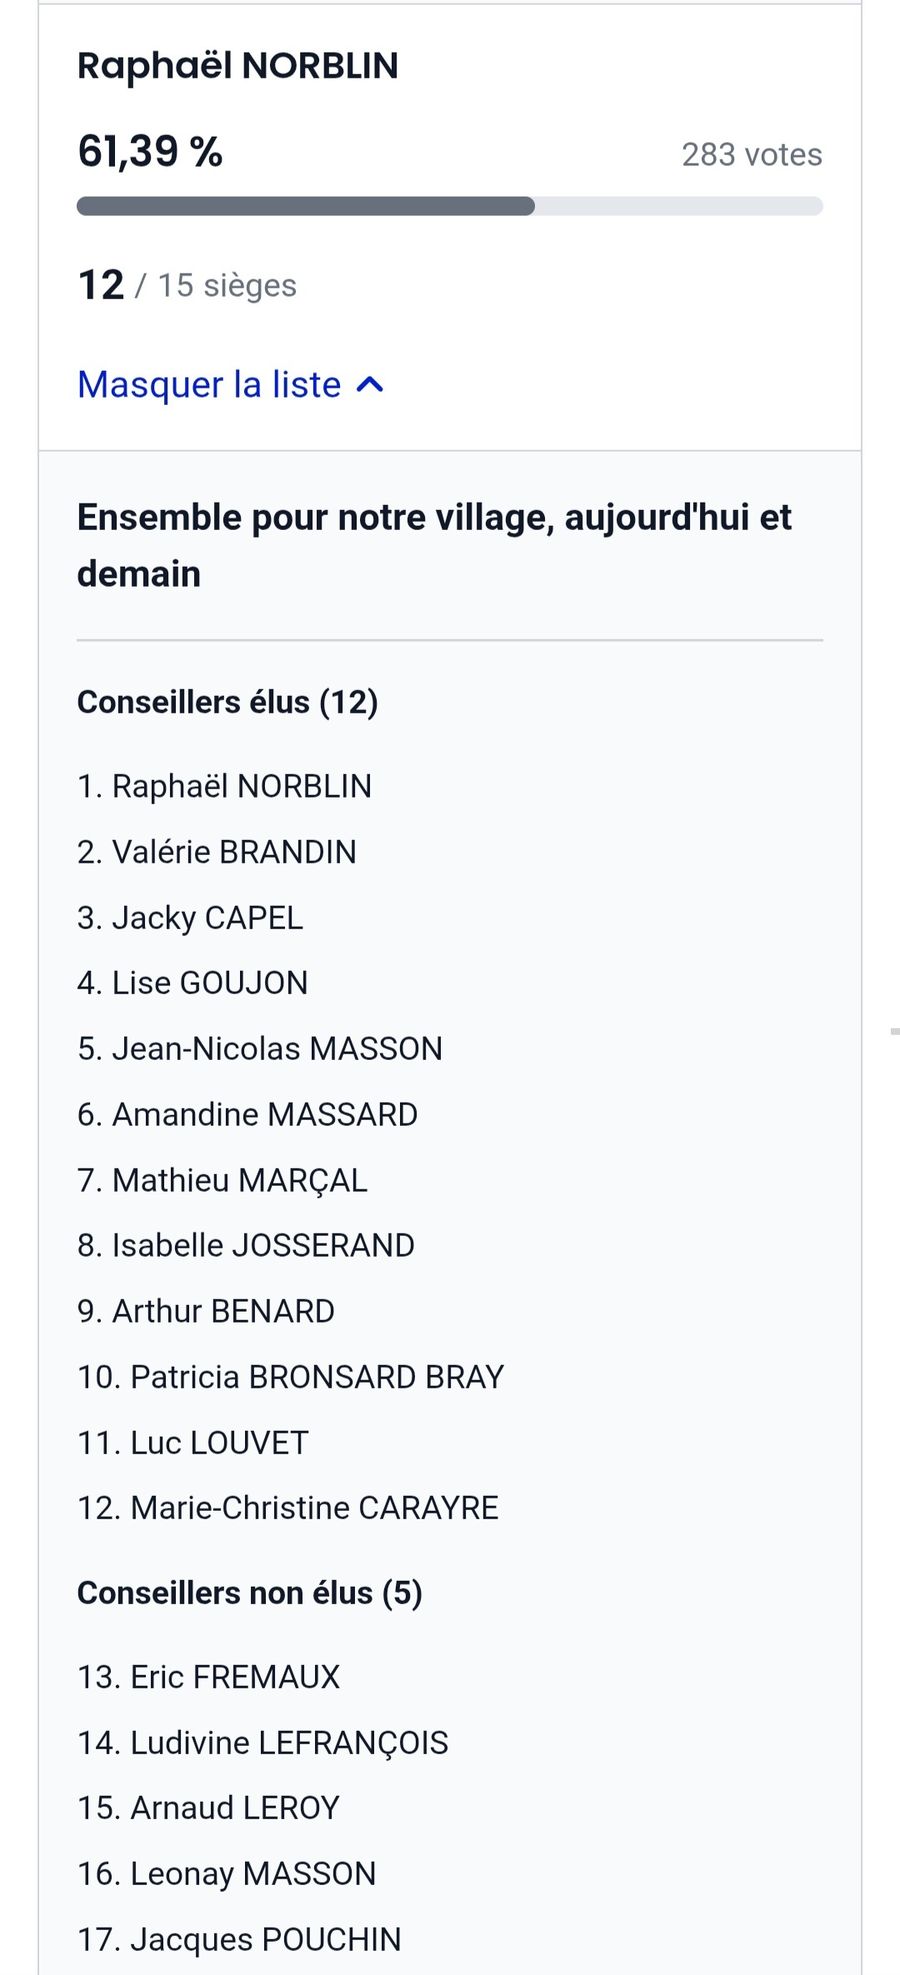Select Valérie BRANDIN in elected list

click(x=217, y=852)
